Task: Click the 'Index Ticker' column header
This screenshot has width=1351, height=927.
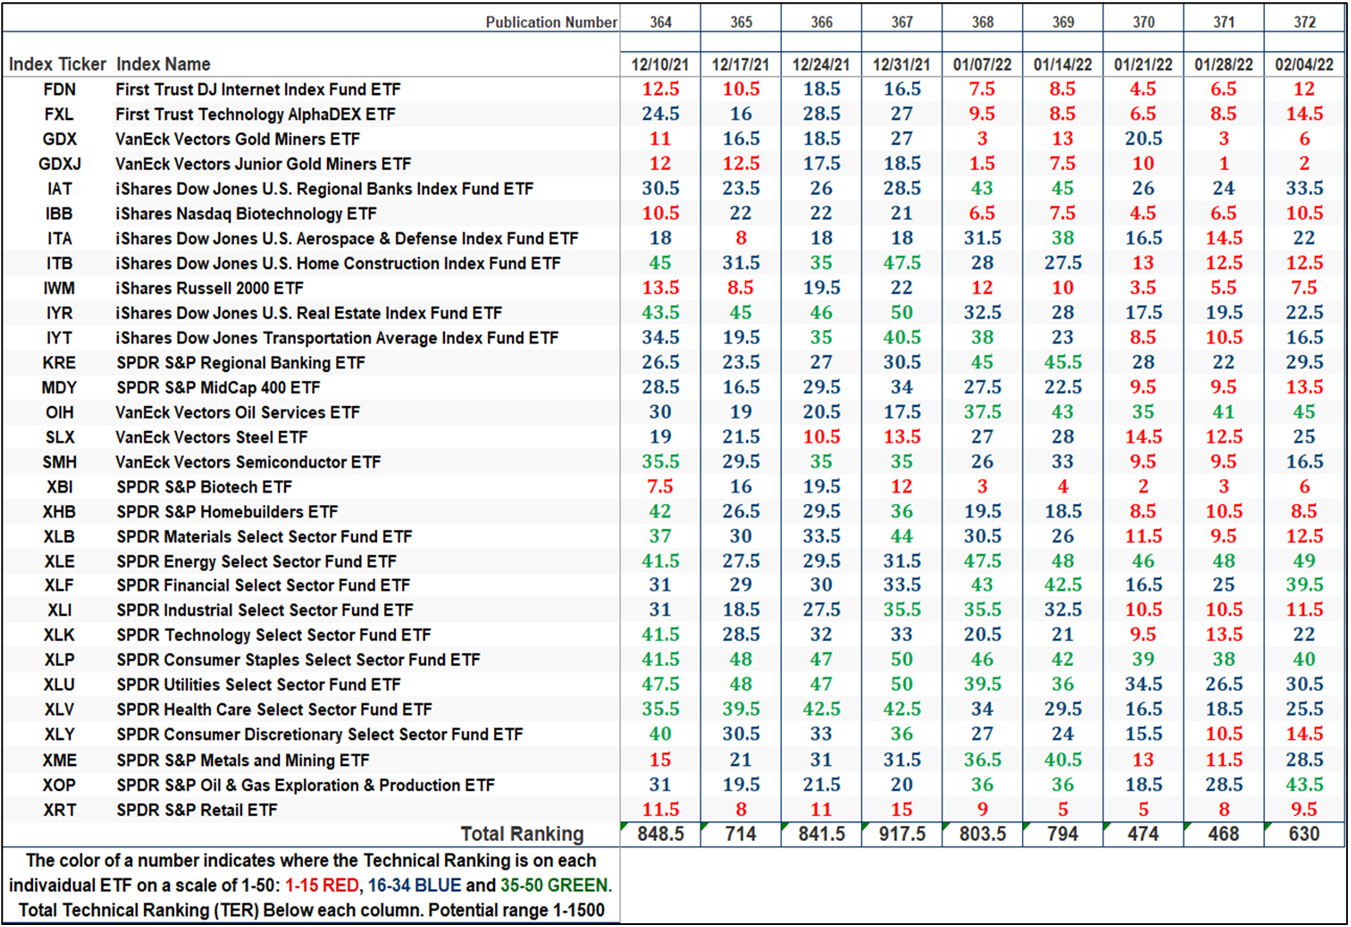Action: [57, 64]
